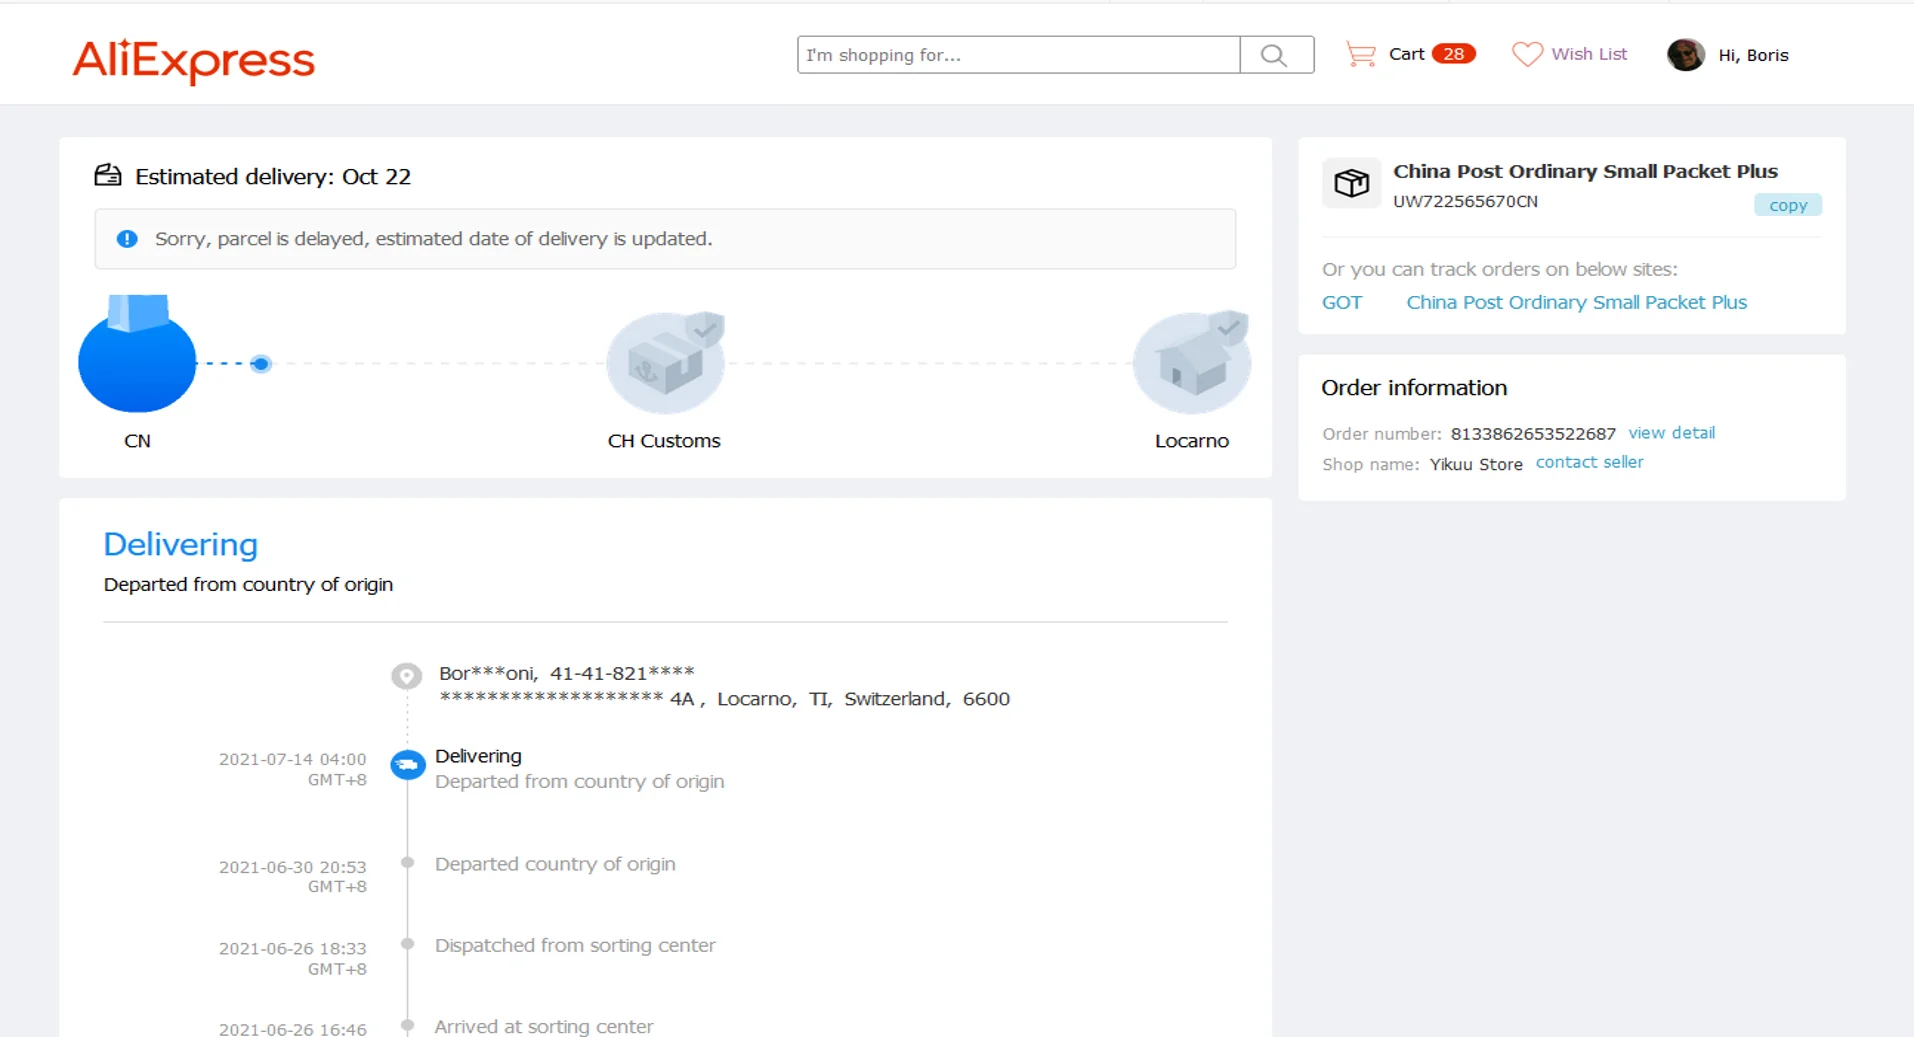
Task: Click the Delivering status heading
Action: click(x=181, y=544)
